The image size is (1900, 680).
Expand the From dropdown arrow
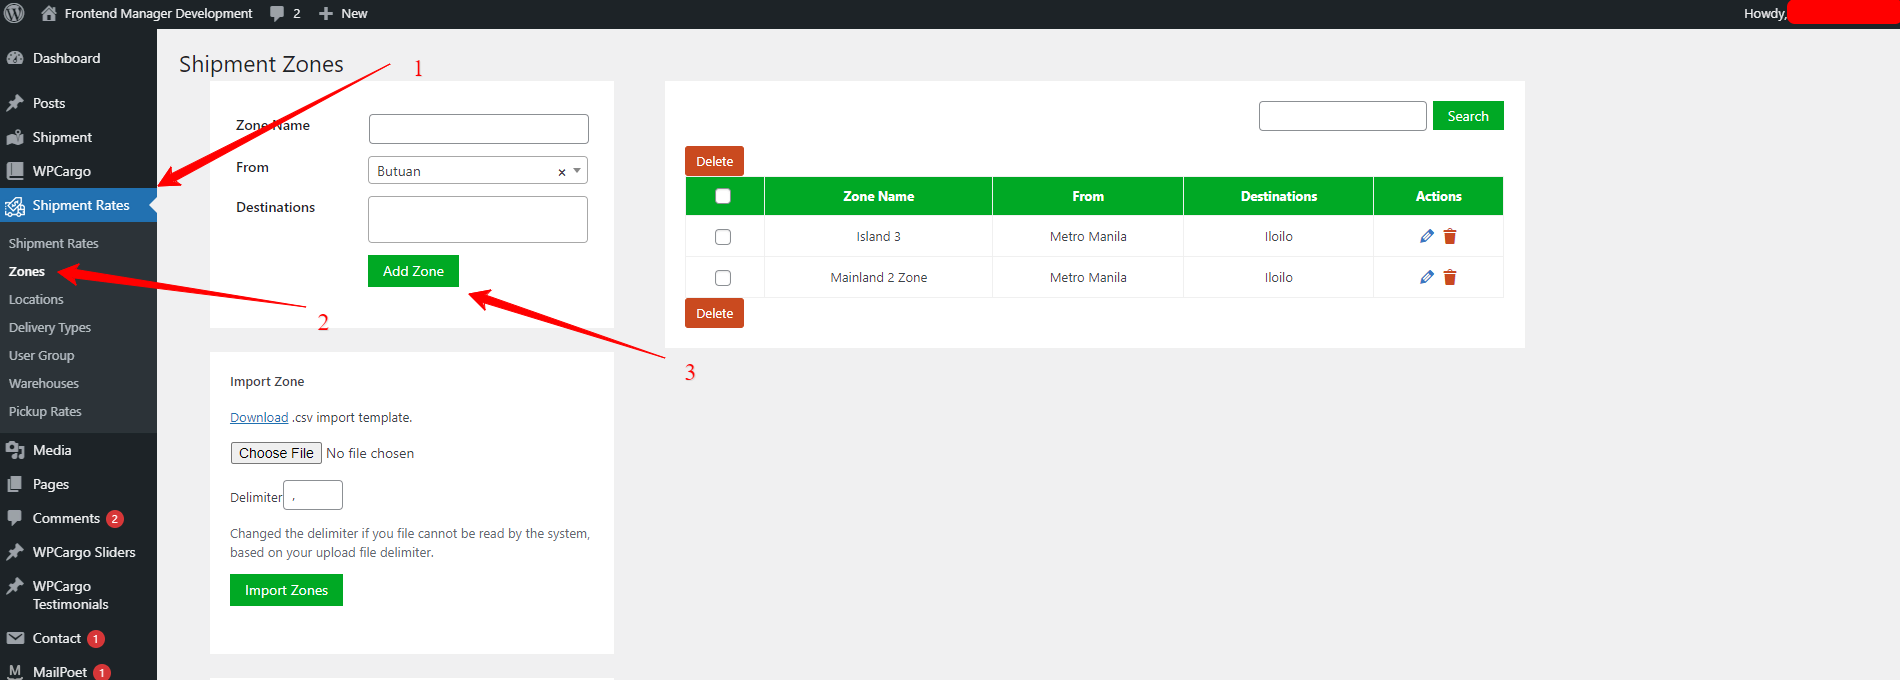pos(577,171)
